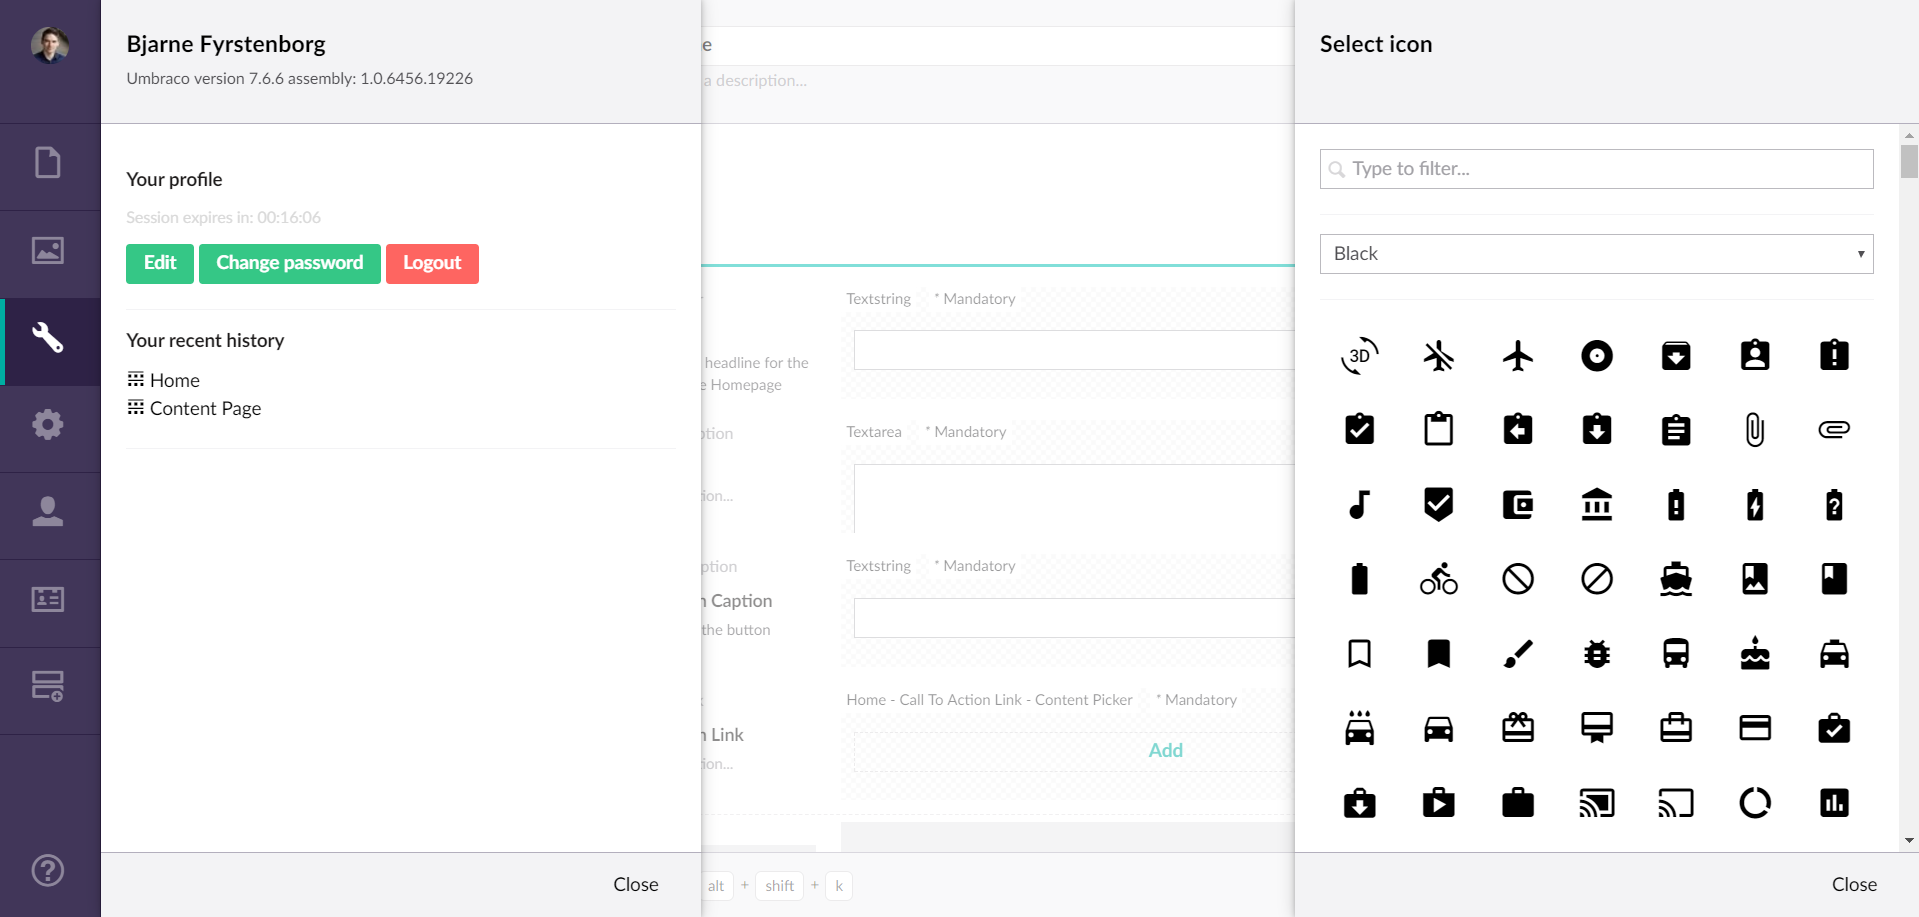Open the Black color dropdown
Screen dimensions: 1919x917
pyautogui.click(x=1596, y=254)
